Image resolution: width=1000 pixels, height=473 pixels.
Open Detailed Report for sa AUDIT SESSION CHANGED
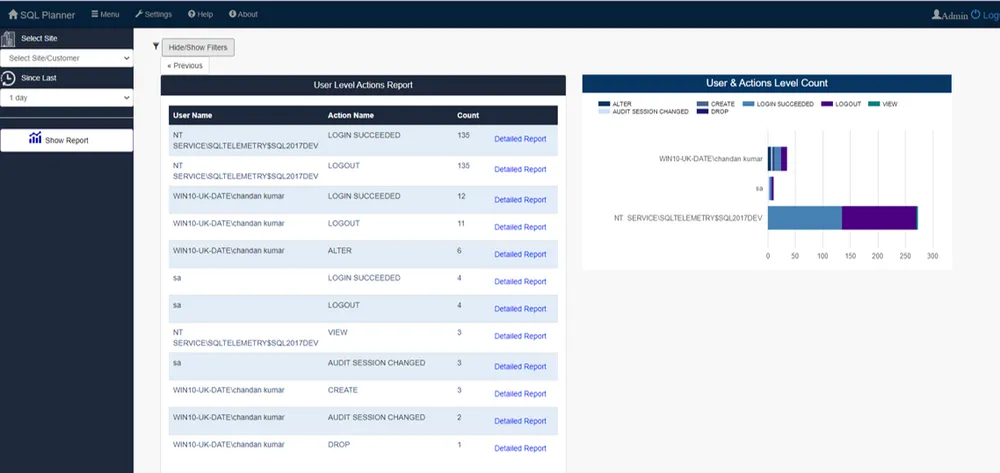[x=520, y=367]
